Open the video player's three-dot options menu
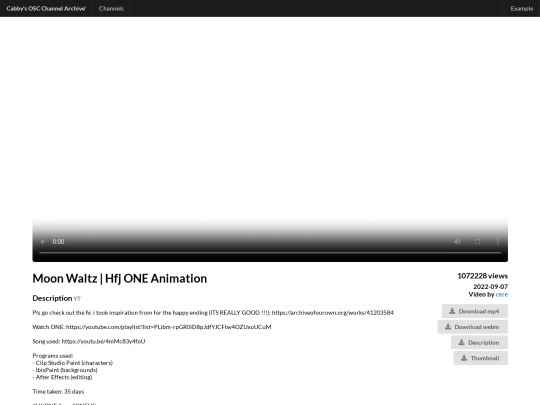Viewport: 540px width, 405px height. coord(497,242)
